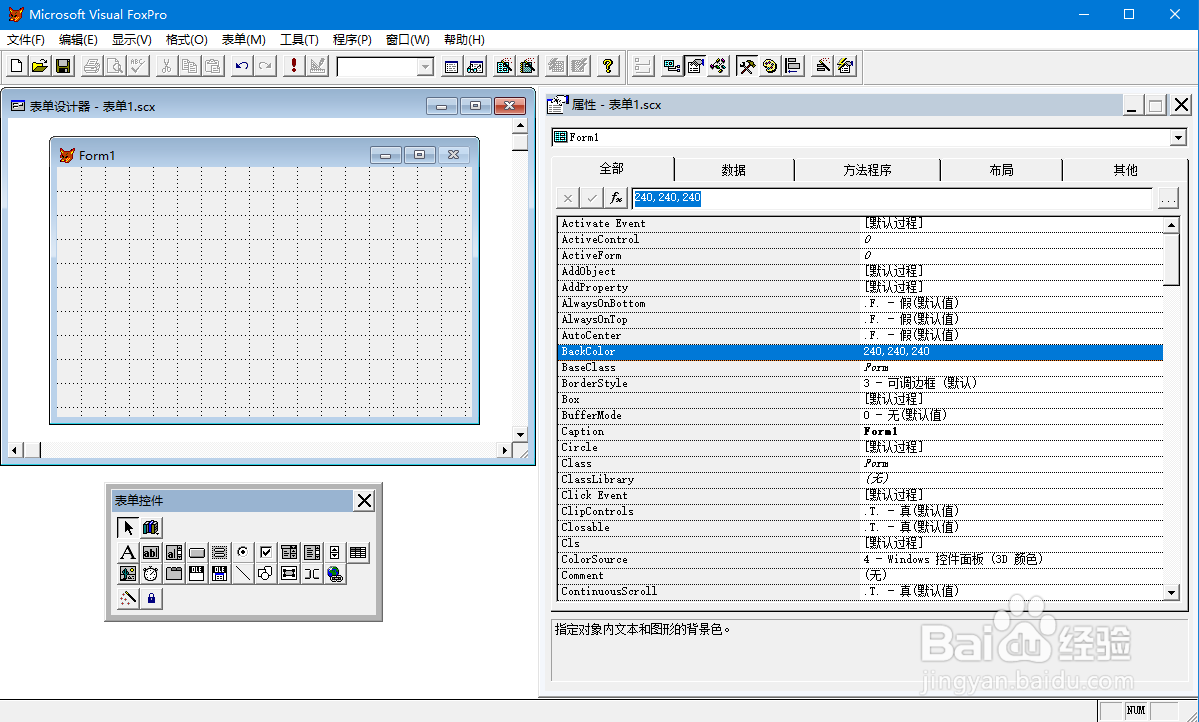Open the 表单(M) menu
This screenshot has width=1199, height=722.
(x=244, y=40)
